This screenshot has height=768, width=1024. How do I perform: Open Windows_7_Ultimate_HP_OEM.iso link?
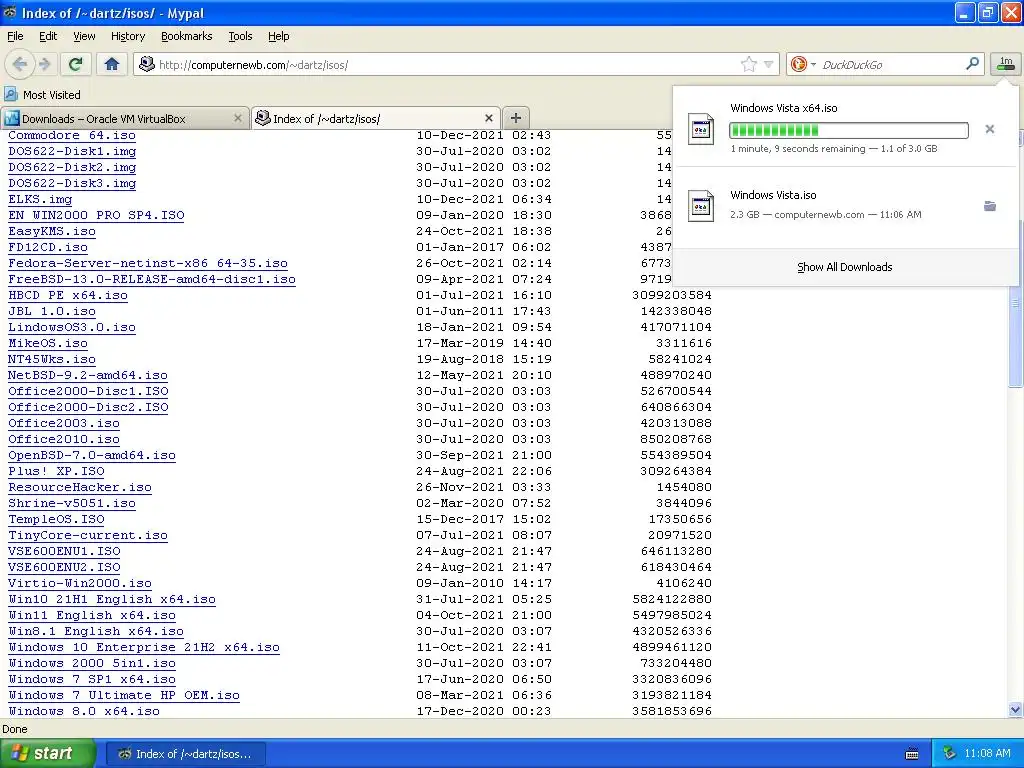[x=123, y=696]
